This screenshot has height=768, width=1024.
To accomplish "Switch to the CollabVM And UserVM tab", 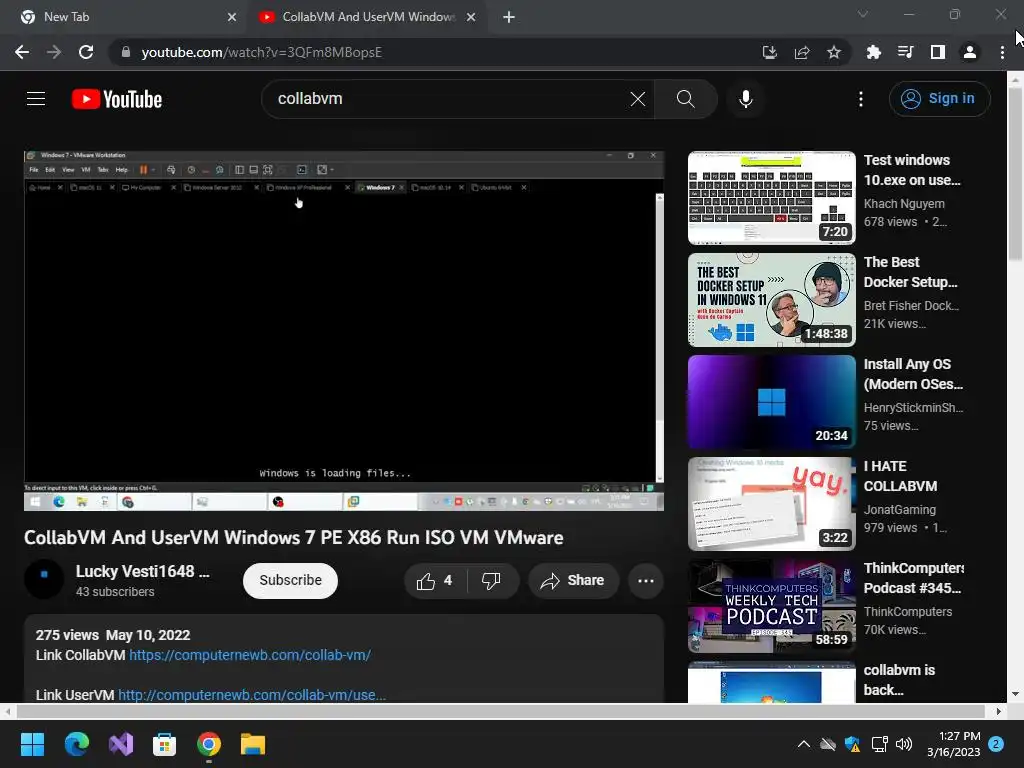I will click(x=367, y=17).
